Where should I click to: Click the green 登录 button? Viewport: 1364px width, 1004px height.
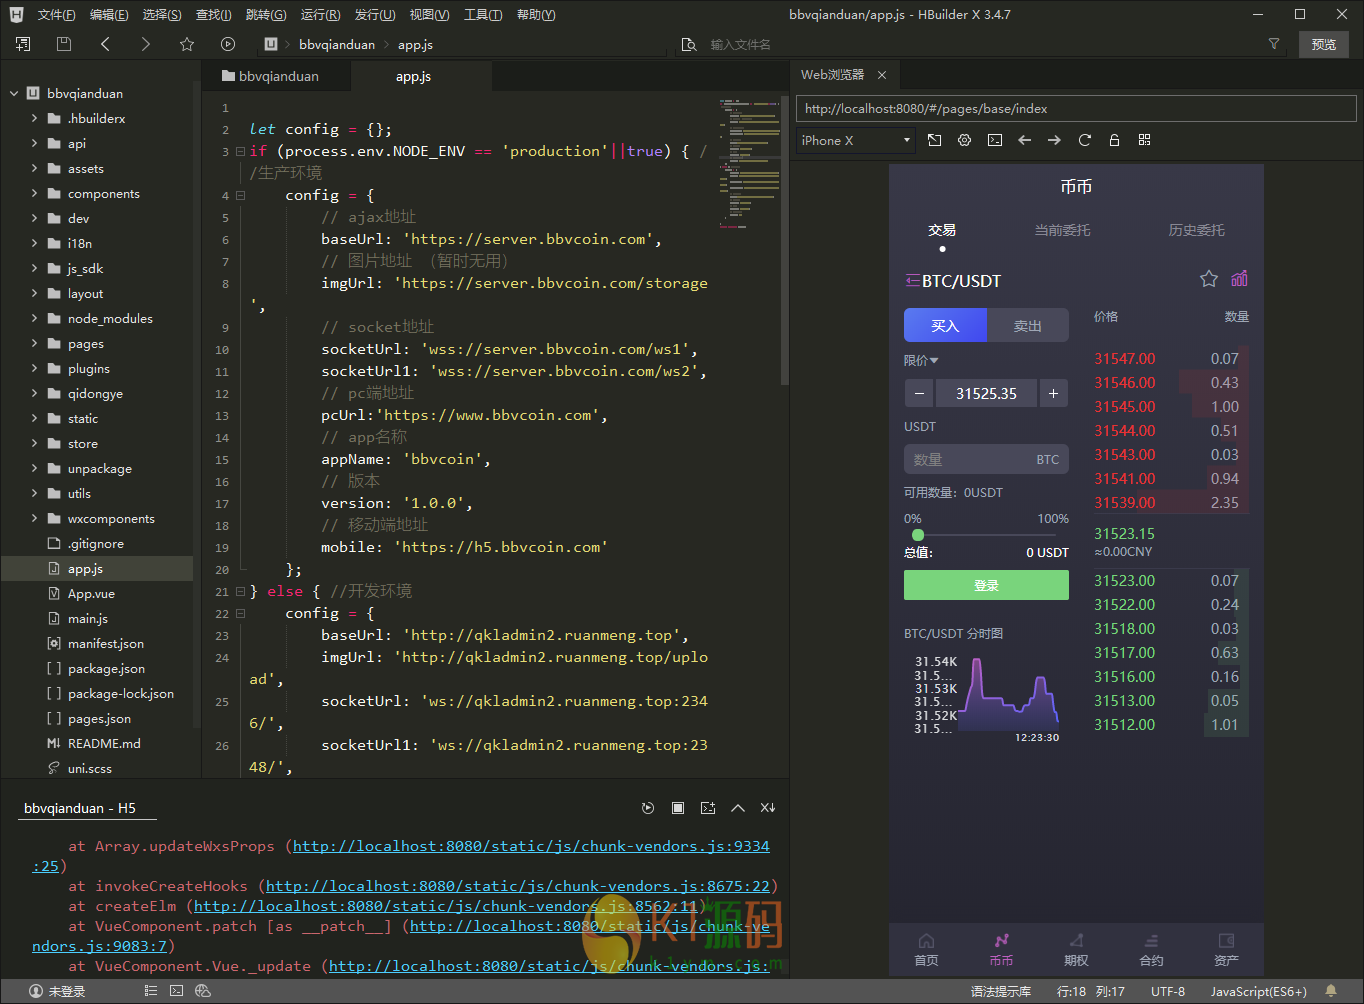(x=986, y=585)
